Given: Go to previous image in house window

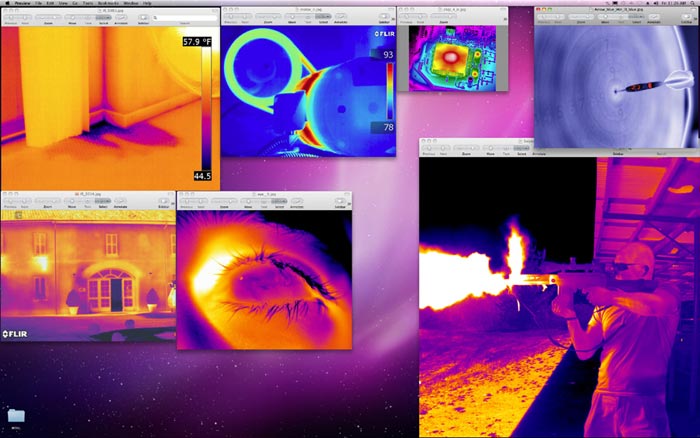Looking at the screenshot, I should (x=11, y=201).
